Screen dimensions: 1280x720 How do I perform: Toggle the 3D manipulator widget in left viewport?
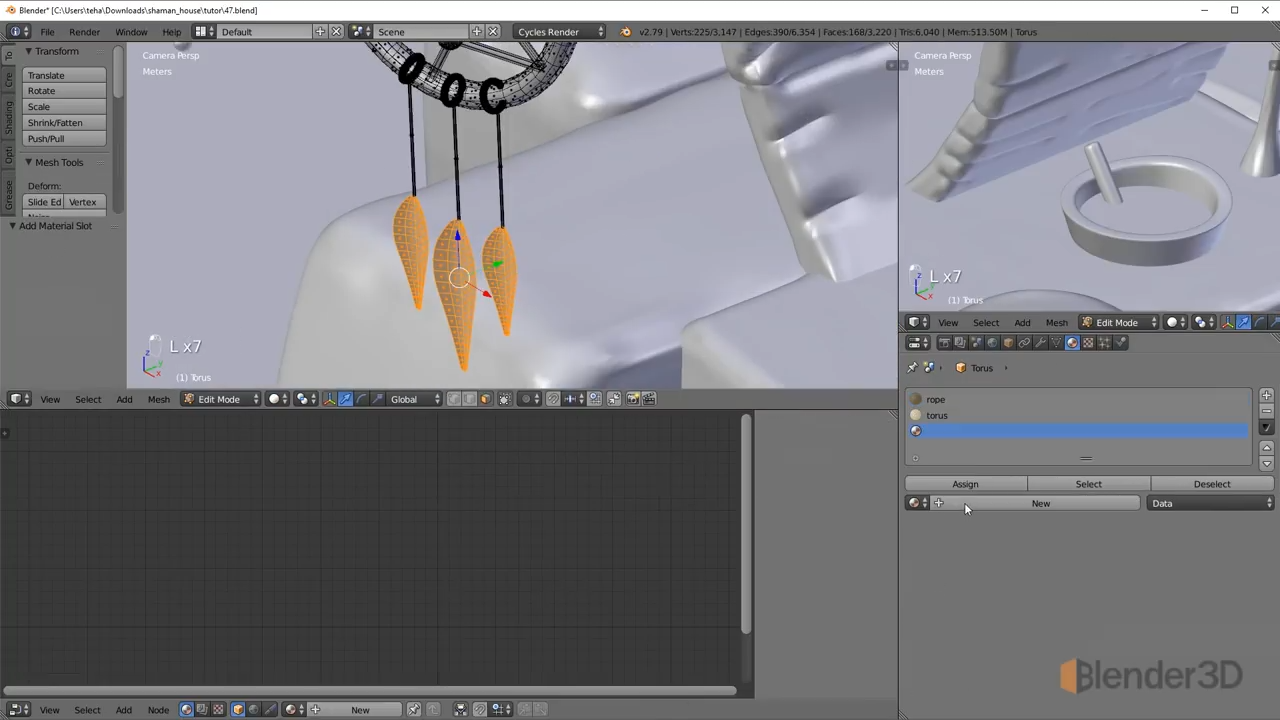point(330,399)
